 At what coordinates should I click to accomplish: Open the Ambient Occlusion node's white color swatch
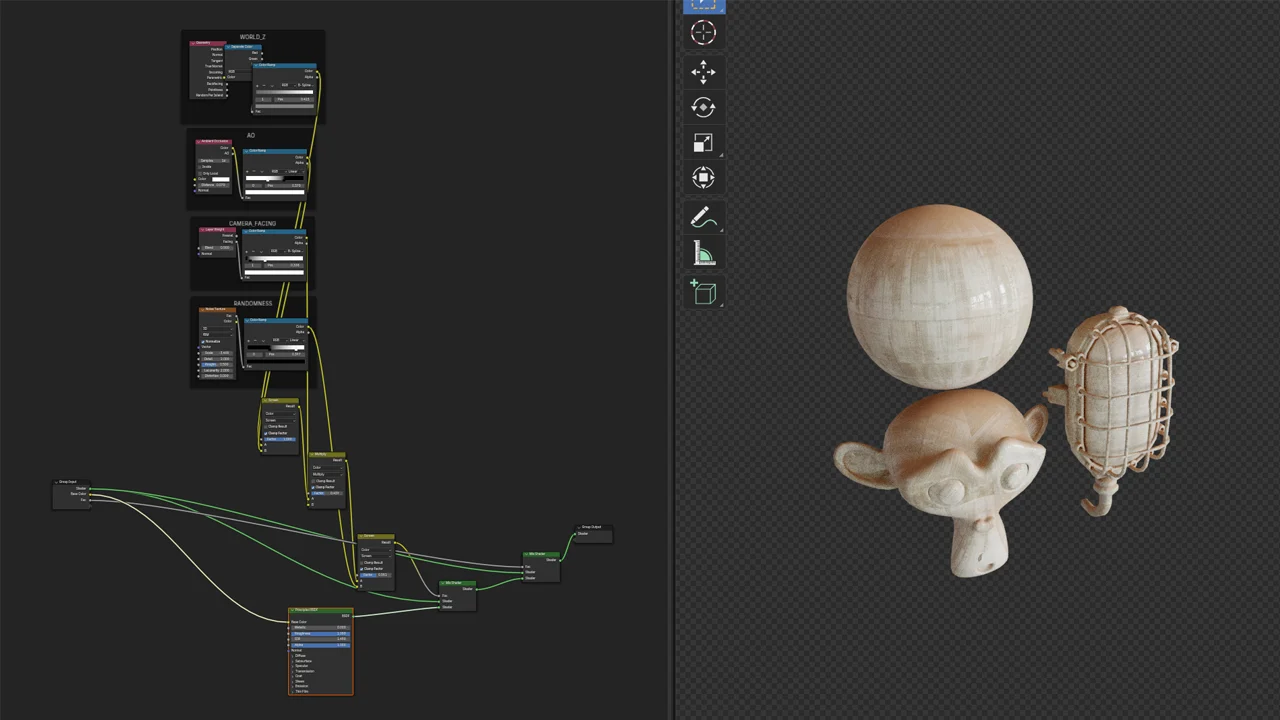(221, 179)
